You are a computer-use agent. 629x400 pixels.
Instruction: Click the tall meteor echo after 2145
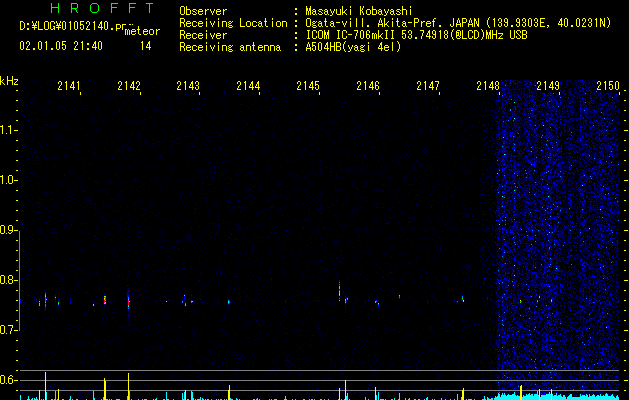[x=339, y=290]
